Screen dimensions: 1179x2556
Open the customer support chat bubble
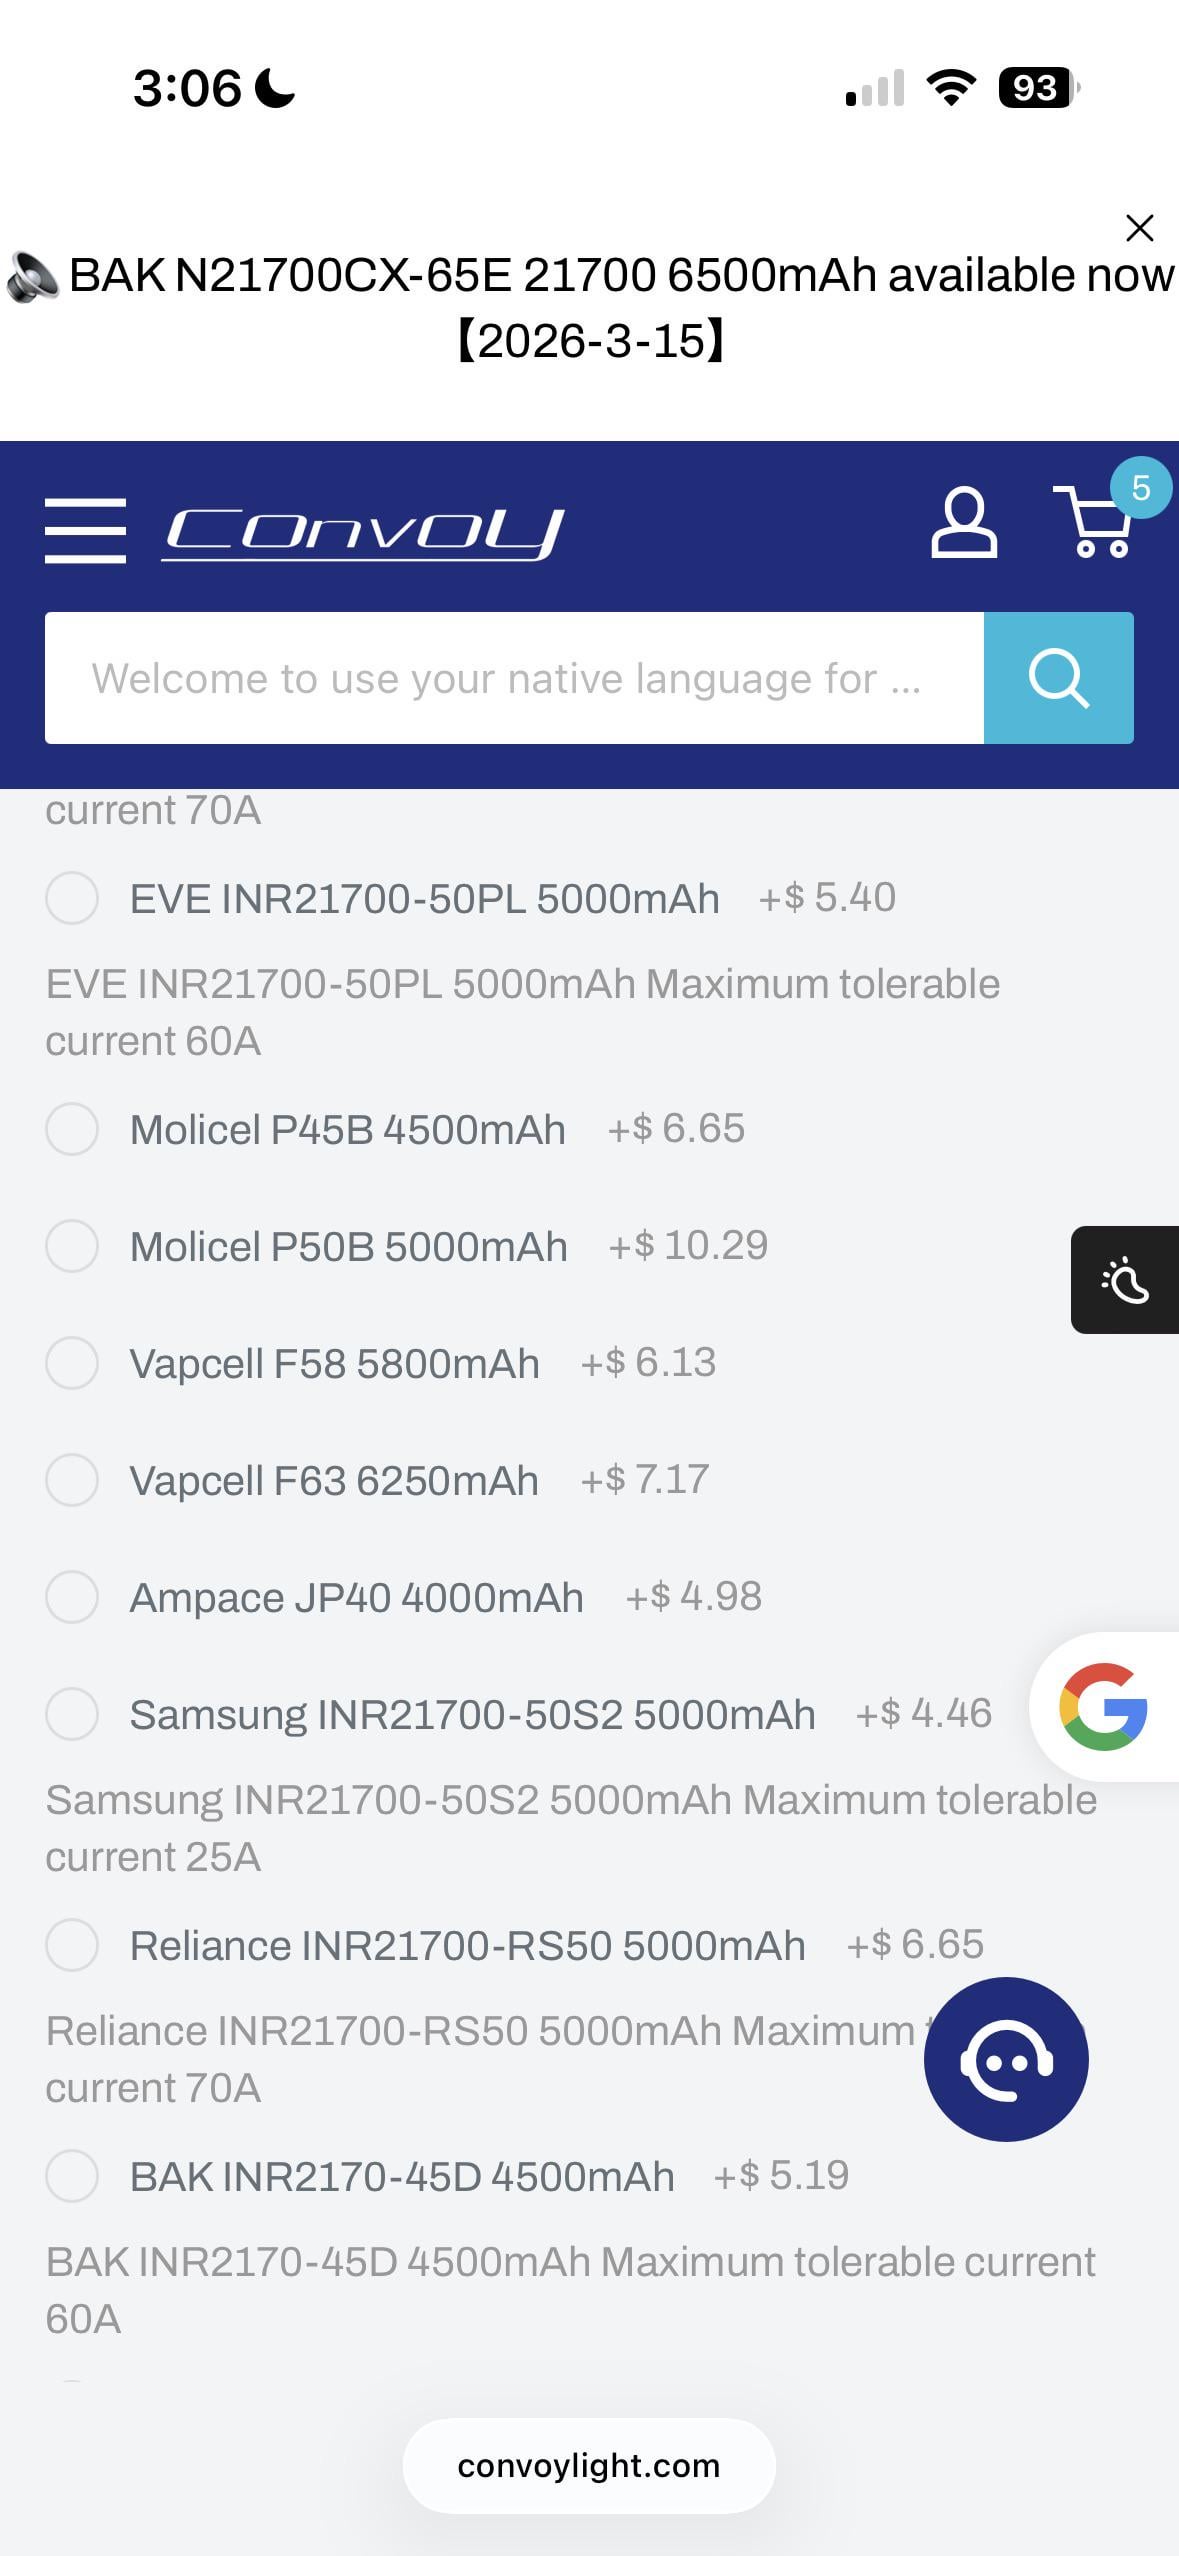[x=1006, y=2059]
